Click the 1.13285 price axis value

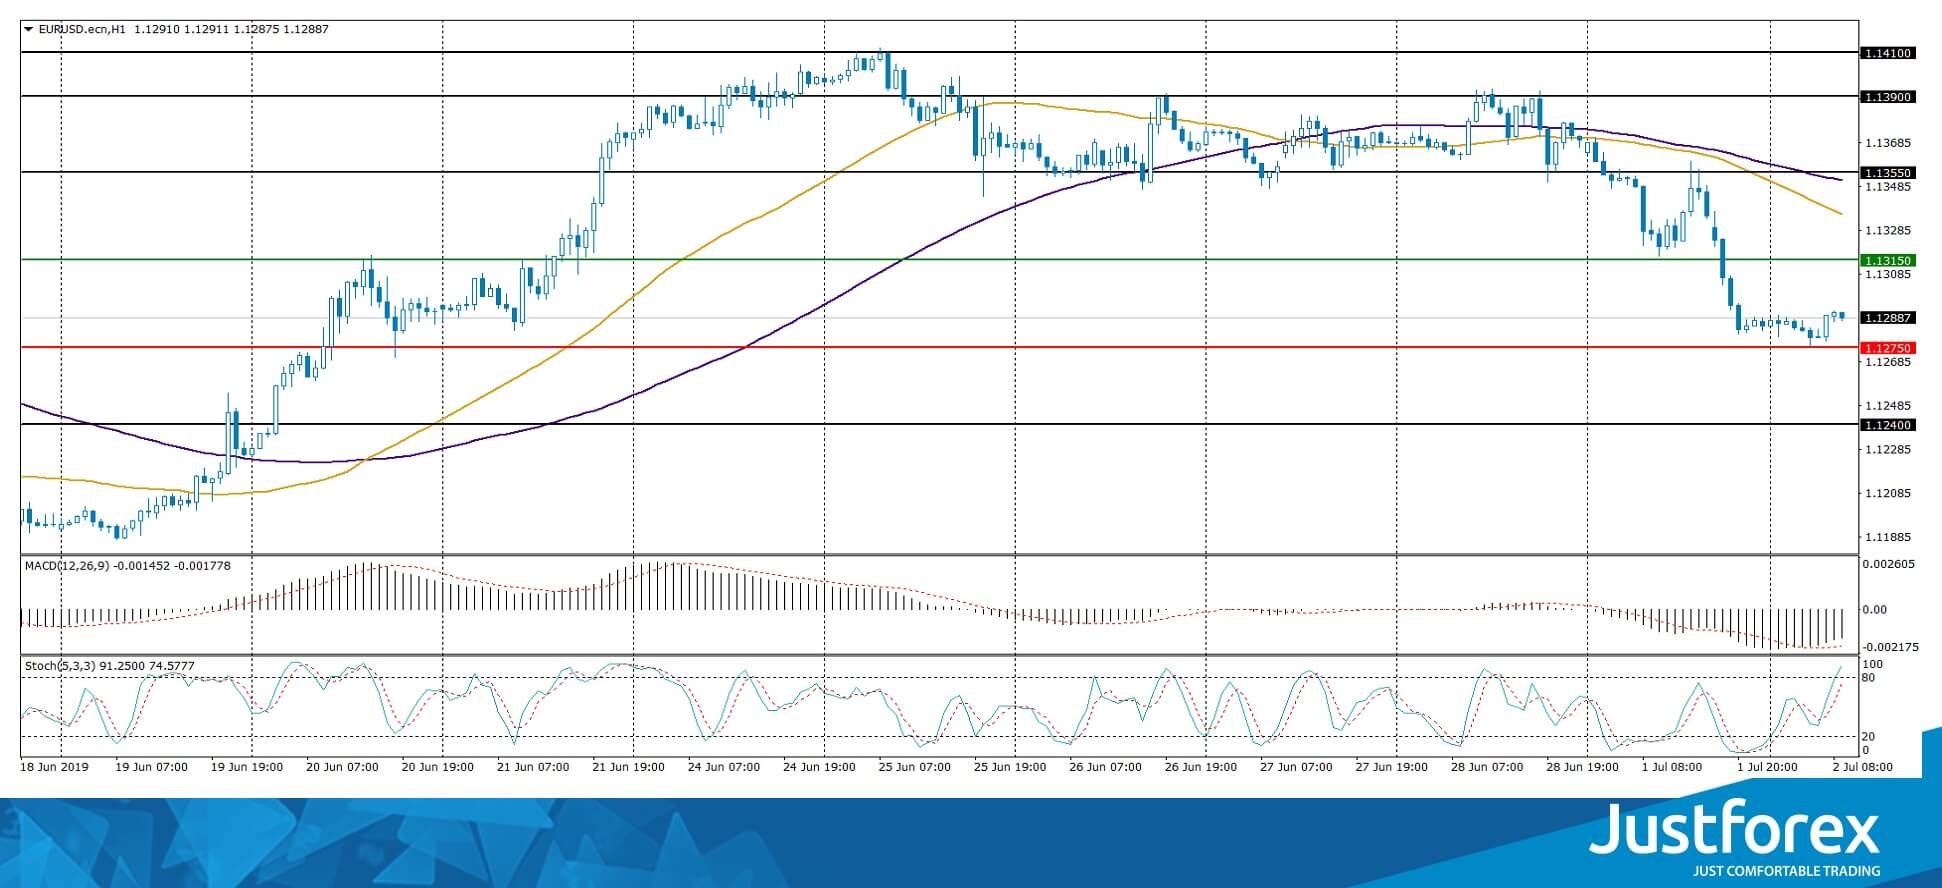(x=1888, y=230)
